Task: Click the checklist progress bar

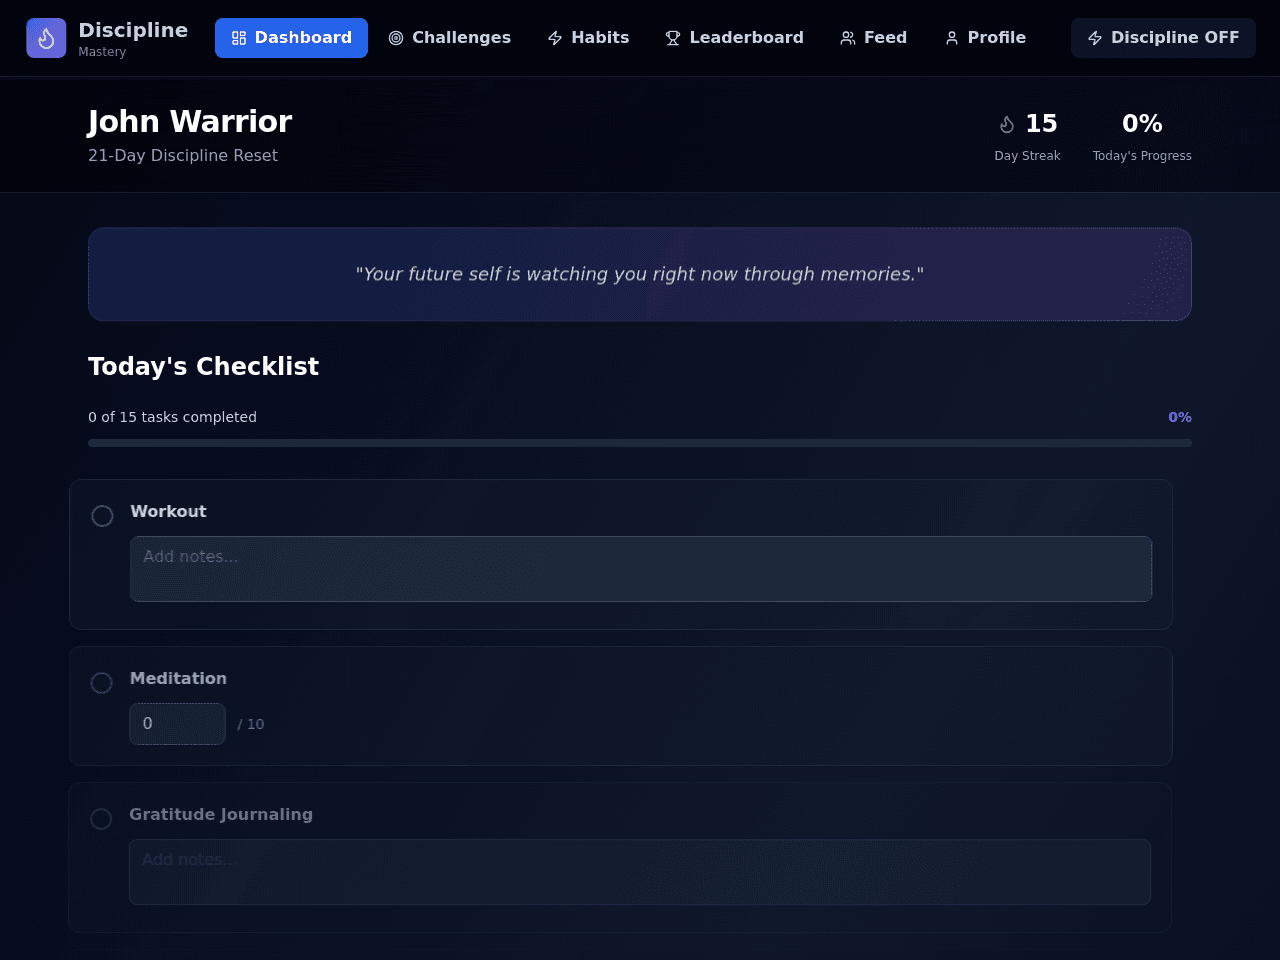Action: (640, 443)
